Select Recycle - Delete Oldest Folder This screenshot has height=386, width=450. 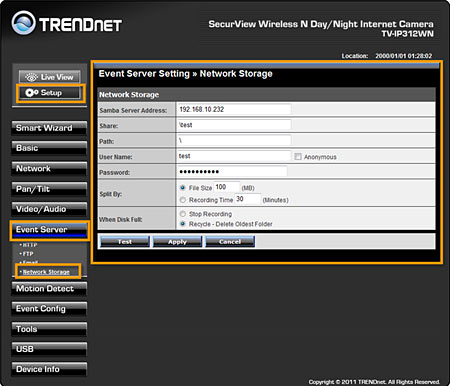[x=182, y=224]
